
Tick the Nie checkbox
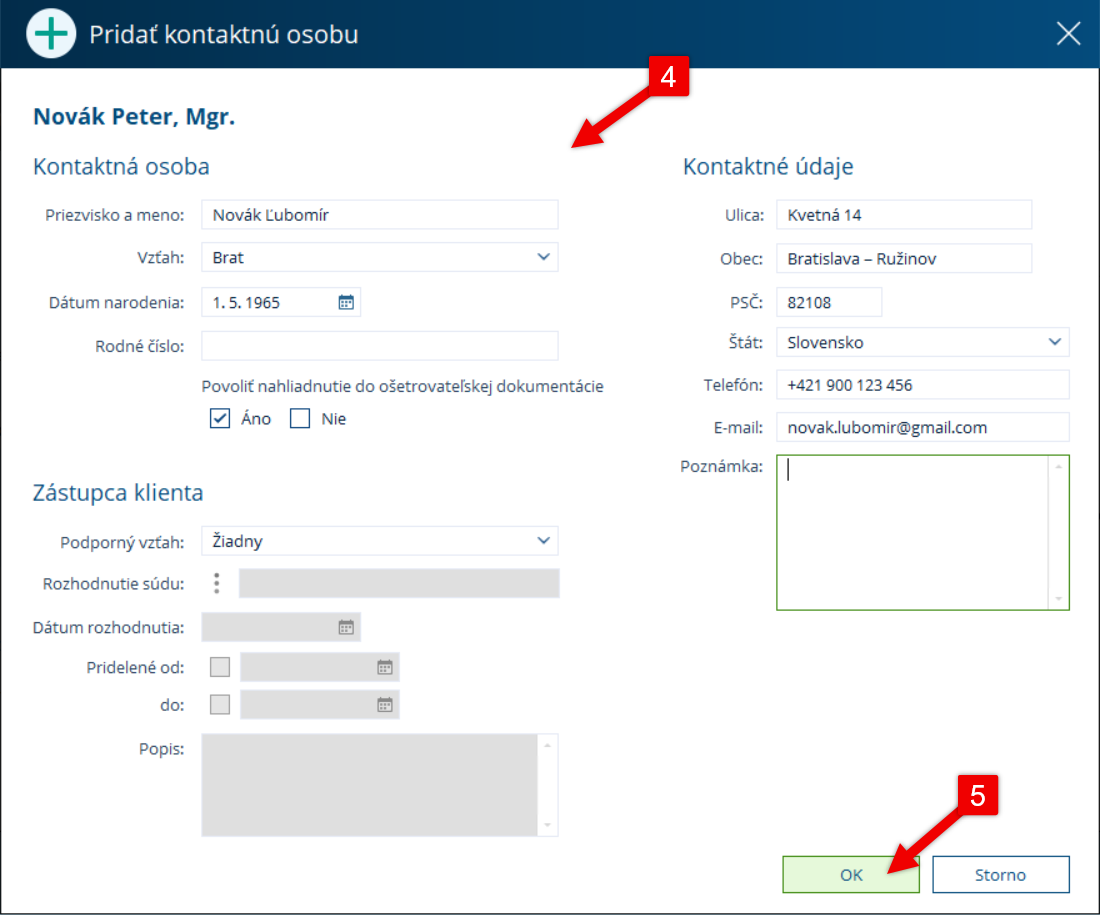click(x=300, y=418)
